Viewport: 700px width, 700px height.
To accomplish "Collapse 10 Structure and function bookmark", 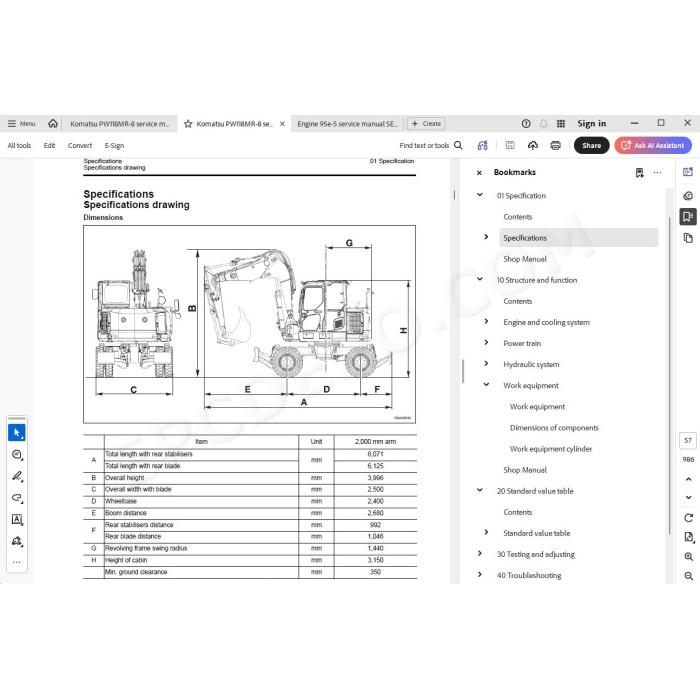I will click(480, 279).
